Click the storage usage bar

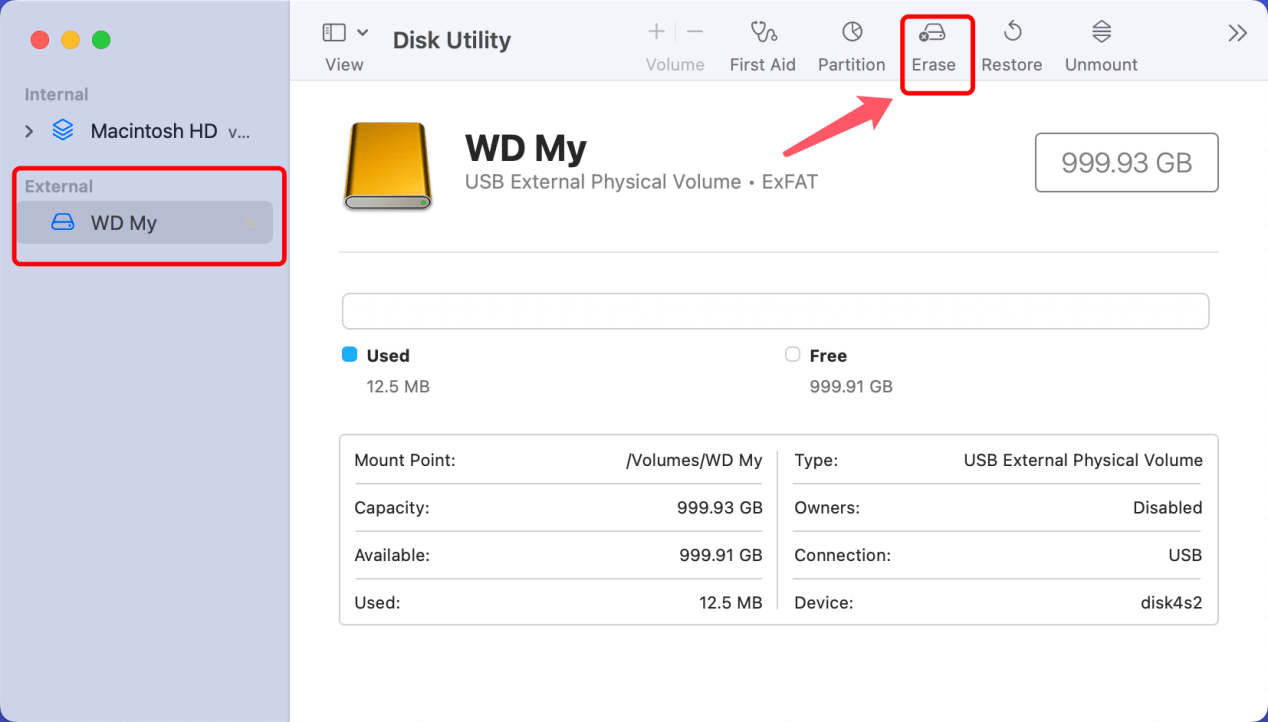(775, 311)
